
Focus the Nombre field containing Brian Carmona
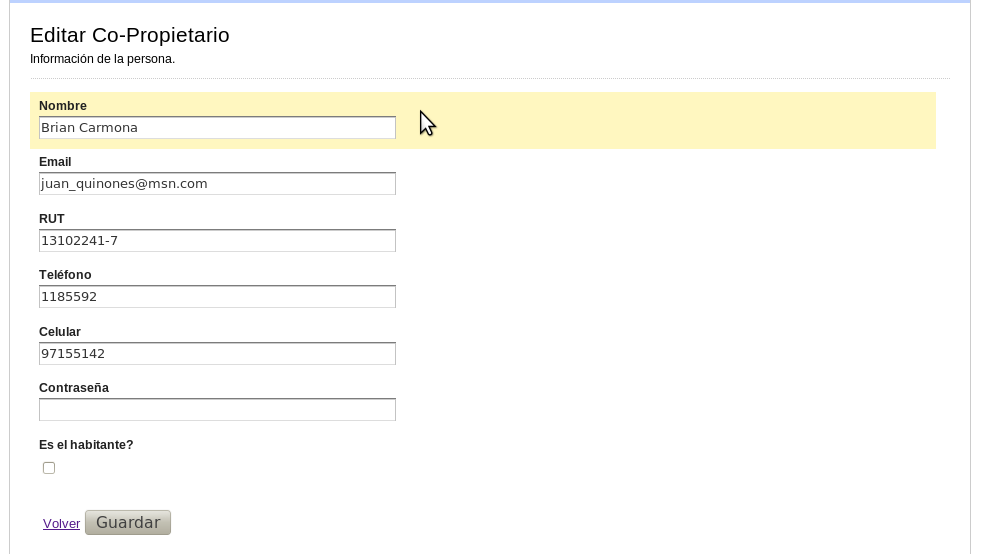217,127
